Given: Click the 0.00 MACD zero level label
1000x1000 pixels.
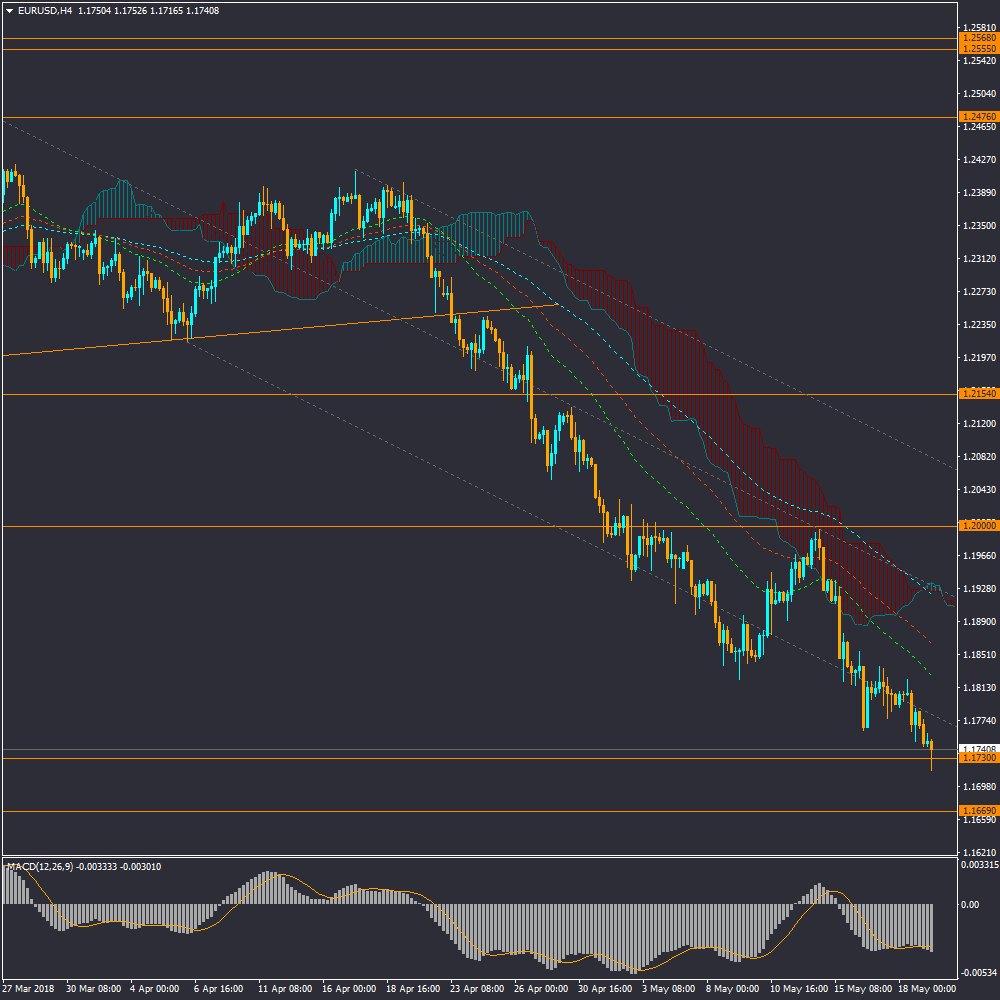Looking at the screenshot, I should (970, 904).
